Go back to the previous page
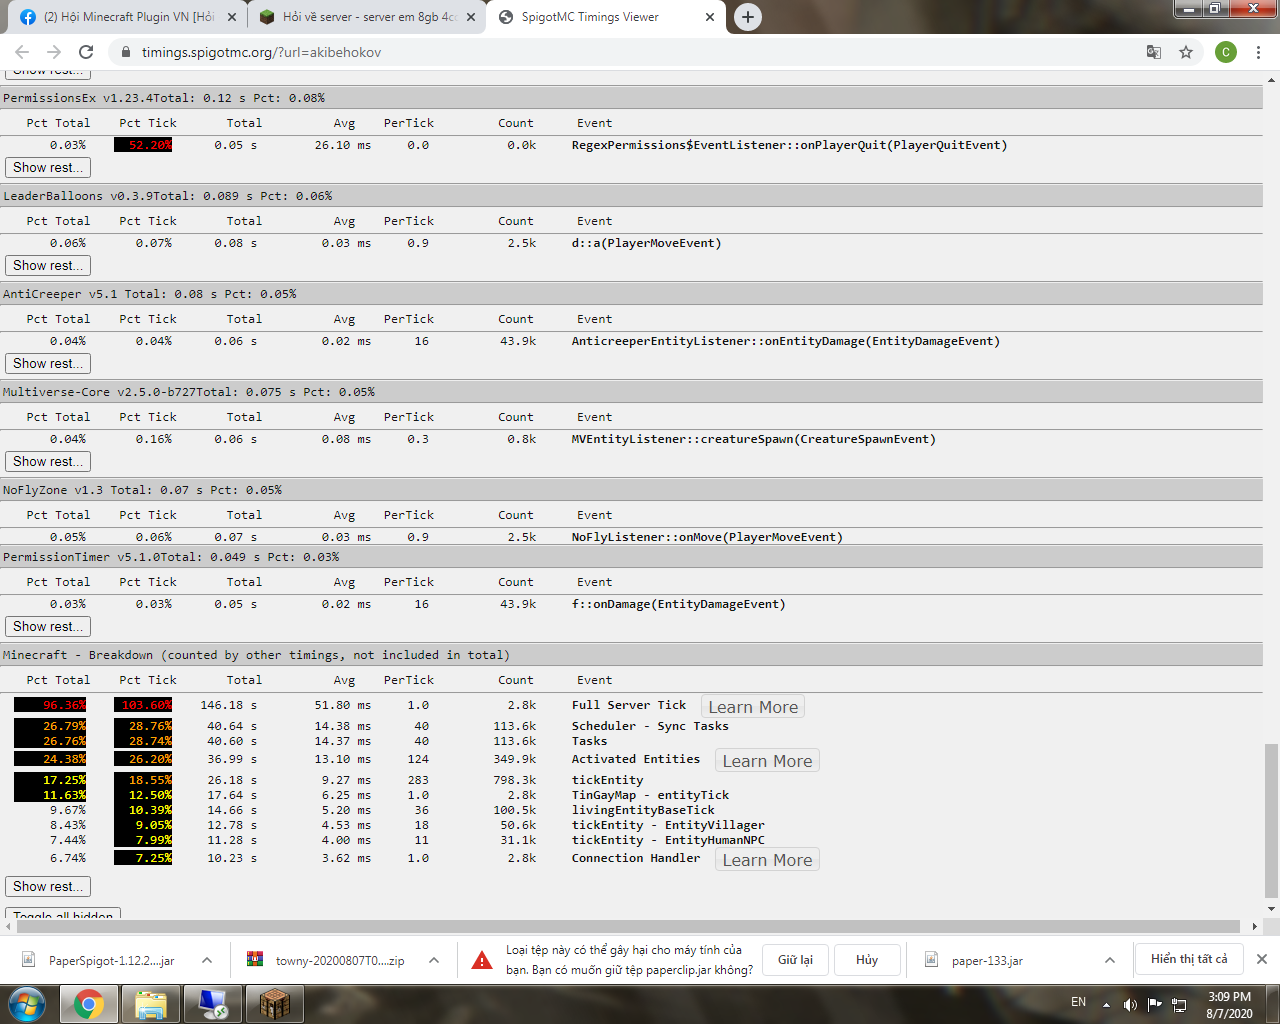Viewport: 1280px width, 1024px height. pyautogui.click(x=22, y=52)
